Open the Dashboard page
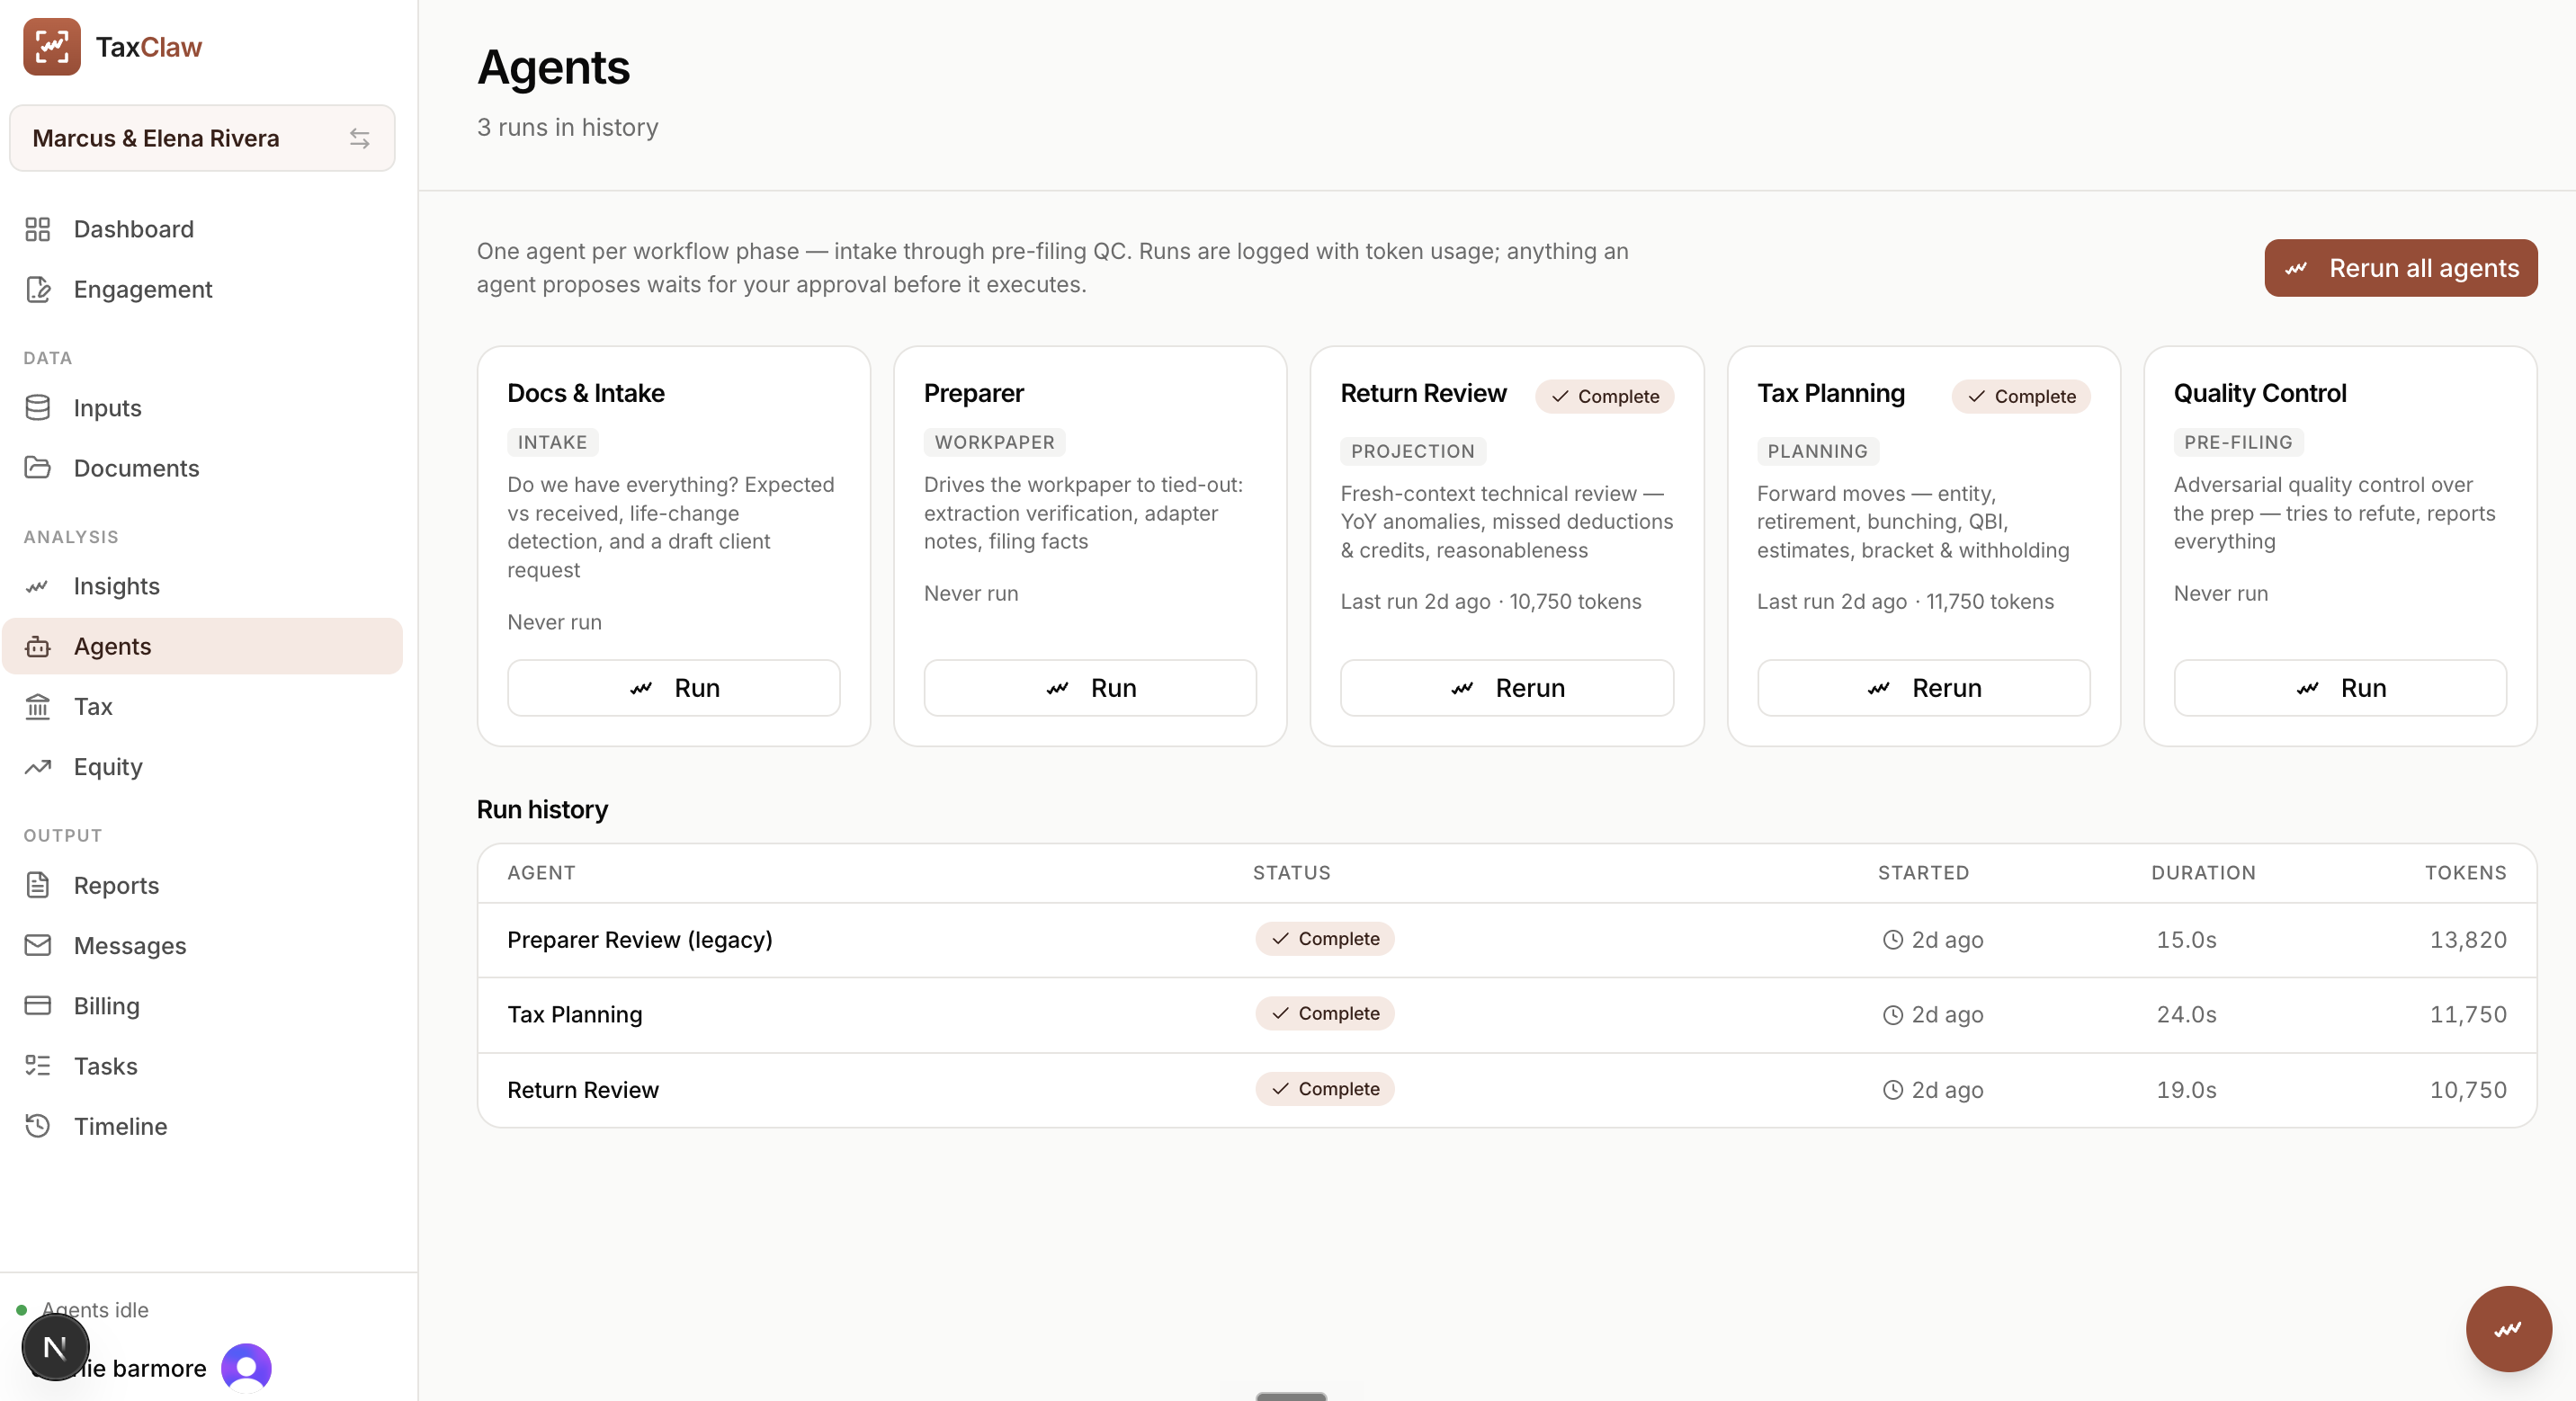Image resolution: width=2576 pixels, height=1401 pixels. click(202, 229)
